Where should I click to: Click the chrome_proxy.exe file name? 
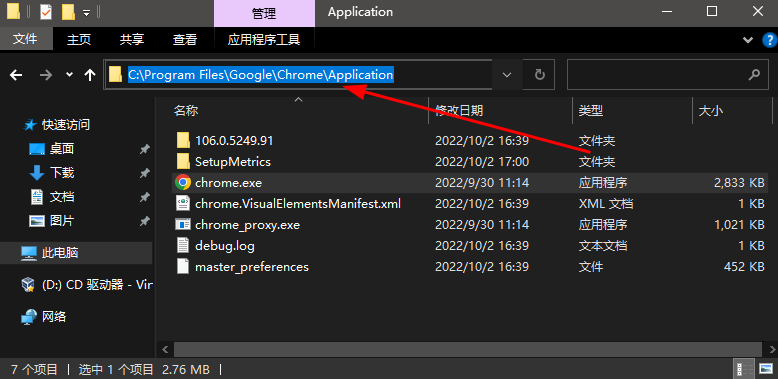(248, 225)
